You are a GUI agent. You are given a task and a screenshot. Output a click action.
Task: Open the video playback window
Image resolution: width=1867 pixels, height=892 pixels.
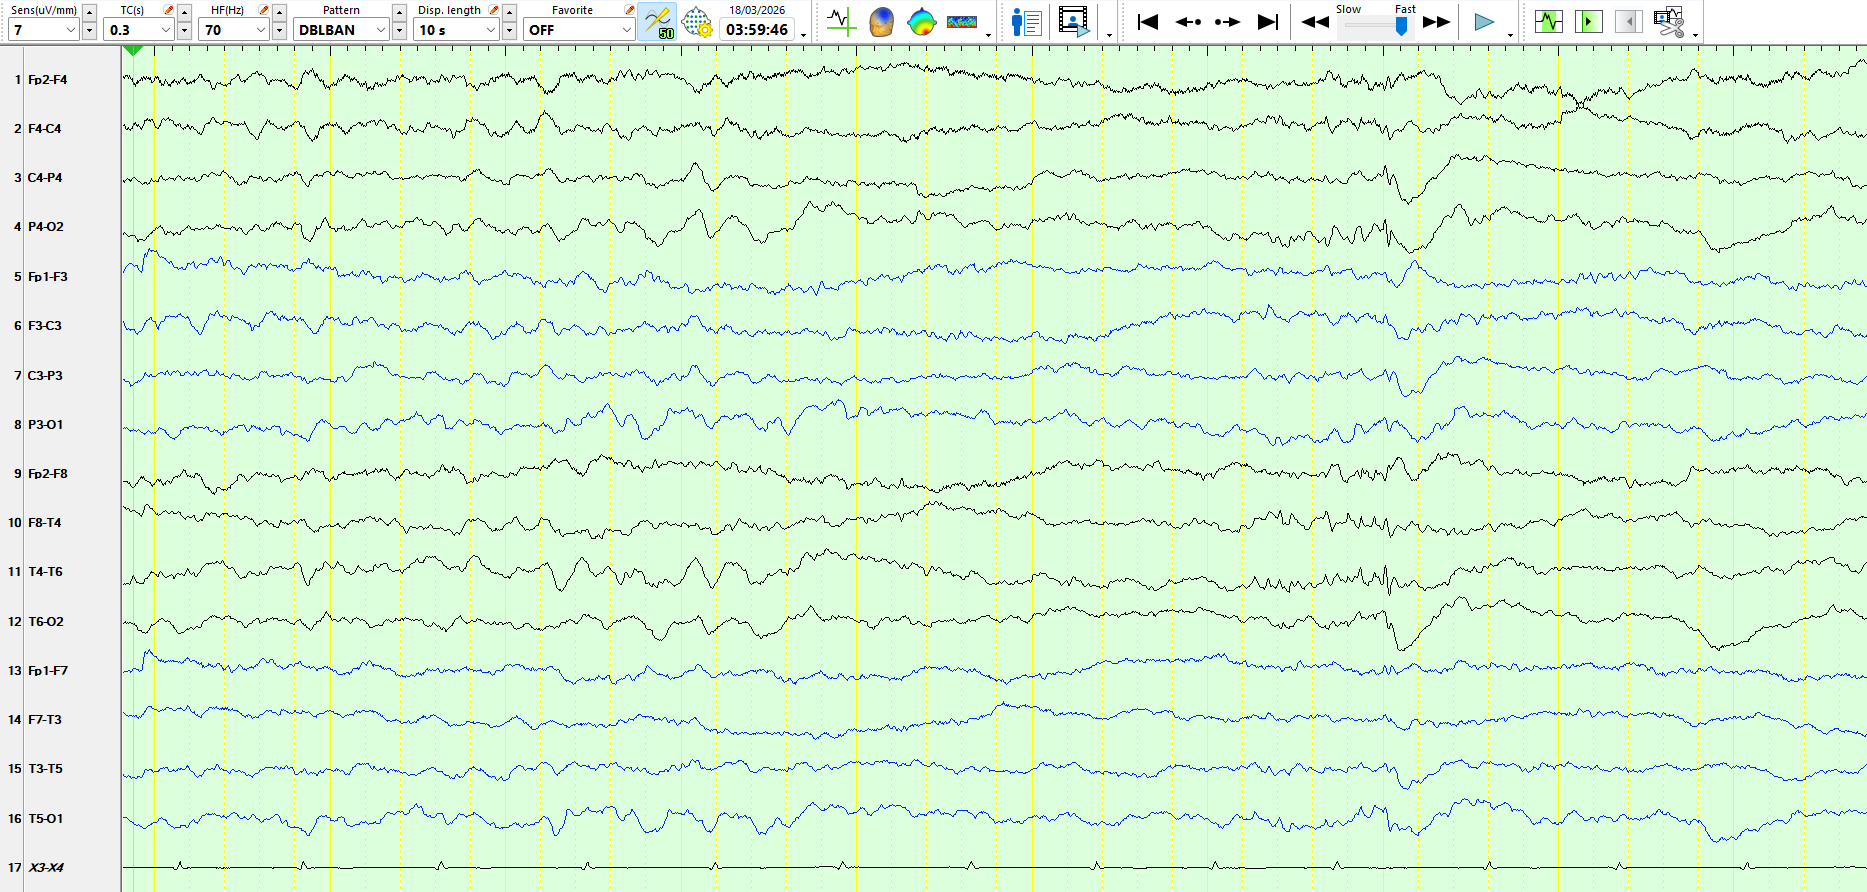1074,22
